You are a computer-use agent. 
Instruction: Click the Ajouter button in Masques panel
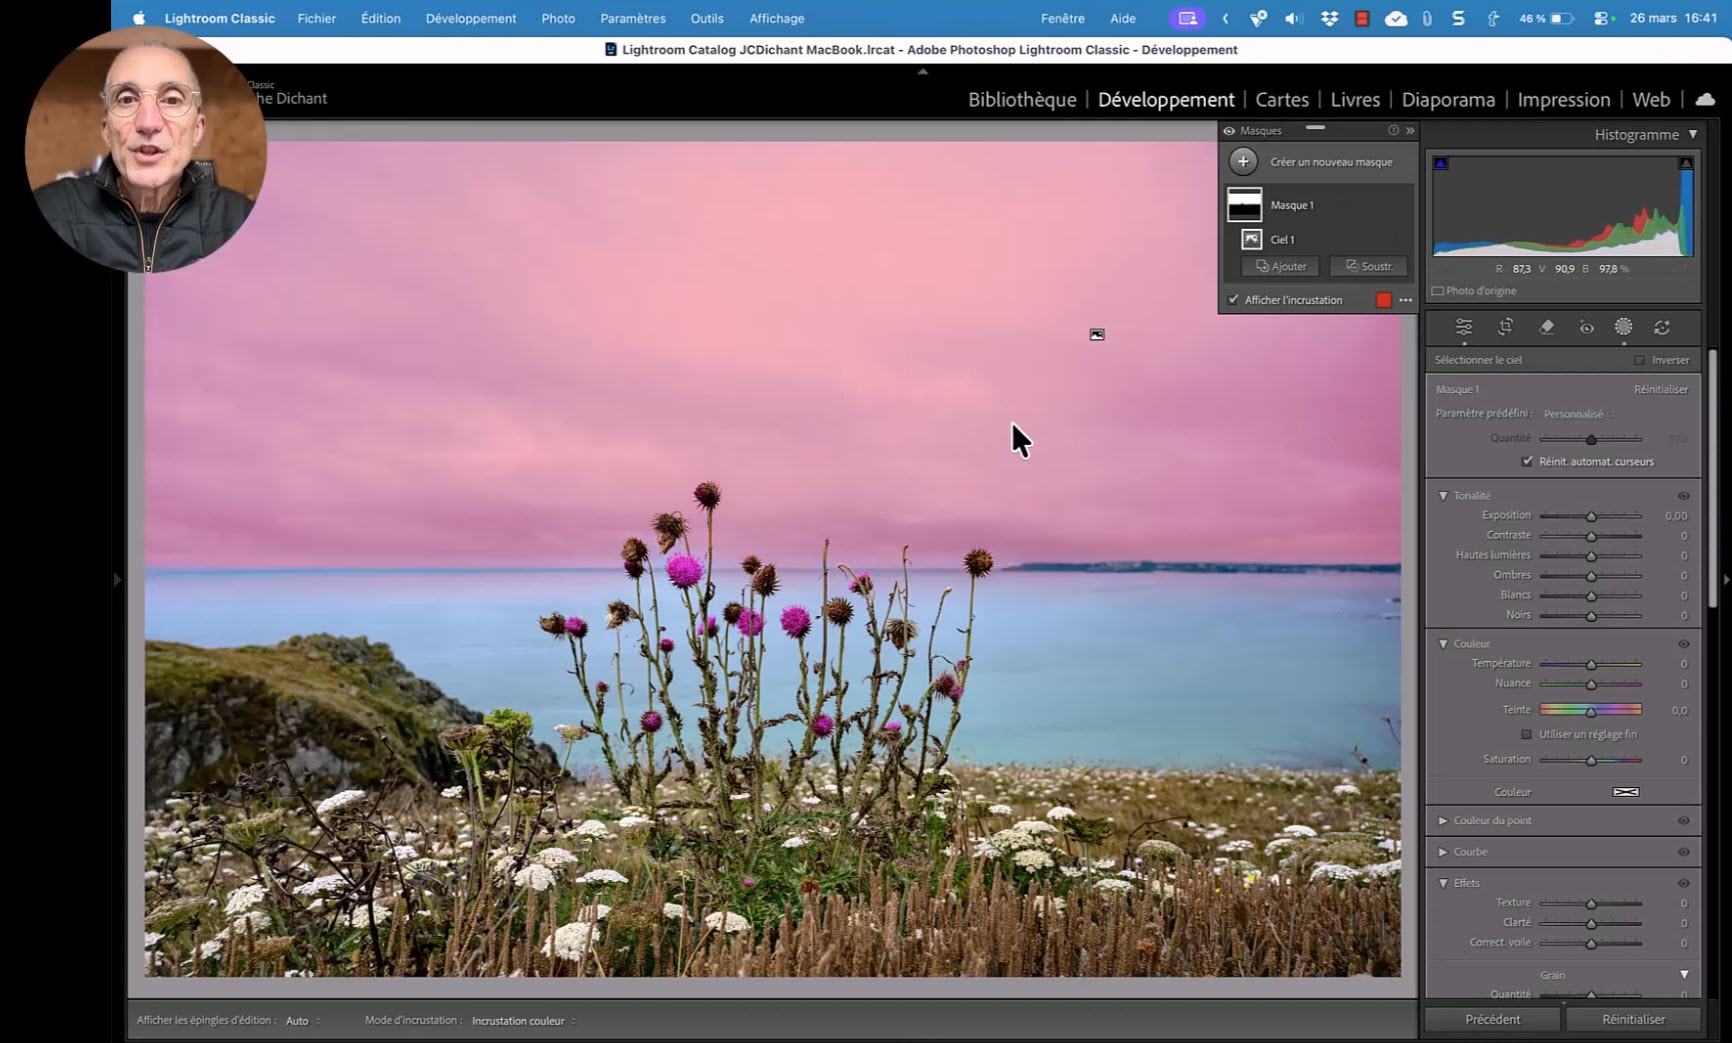(x=1281, y=266)
